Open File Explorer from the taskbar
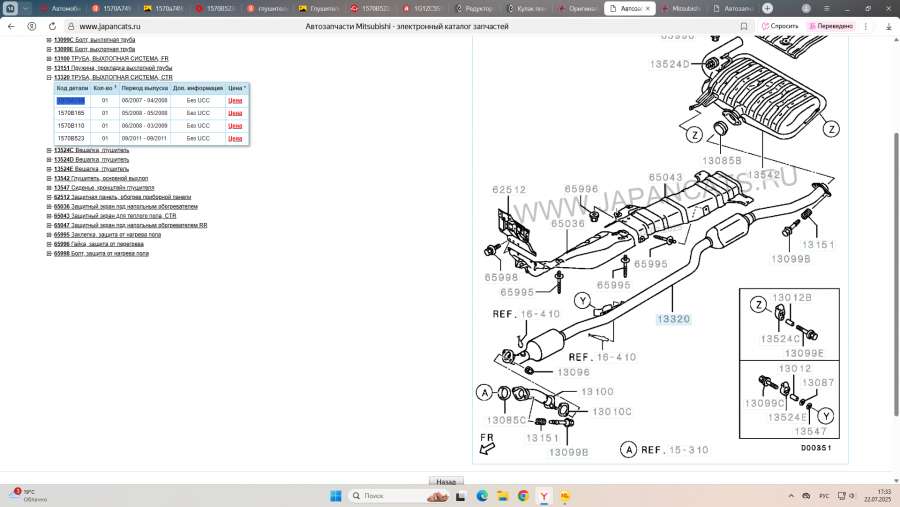This screenshot has width=900, height=507. (502, 496)
